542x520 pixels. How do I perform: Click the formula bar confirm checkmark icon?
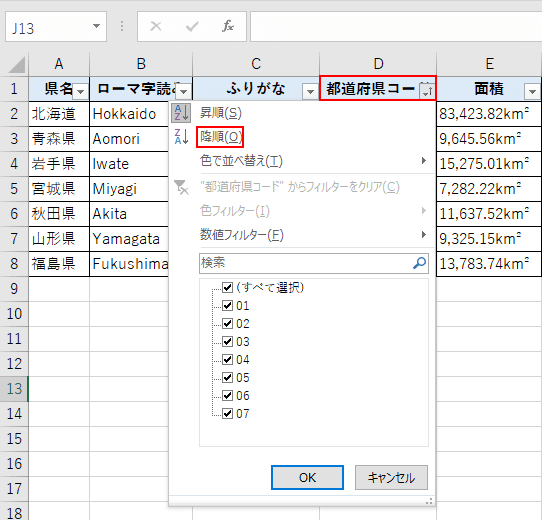(x=192, y=26)
